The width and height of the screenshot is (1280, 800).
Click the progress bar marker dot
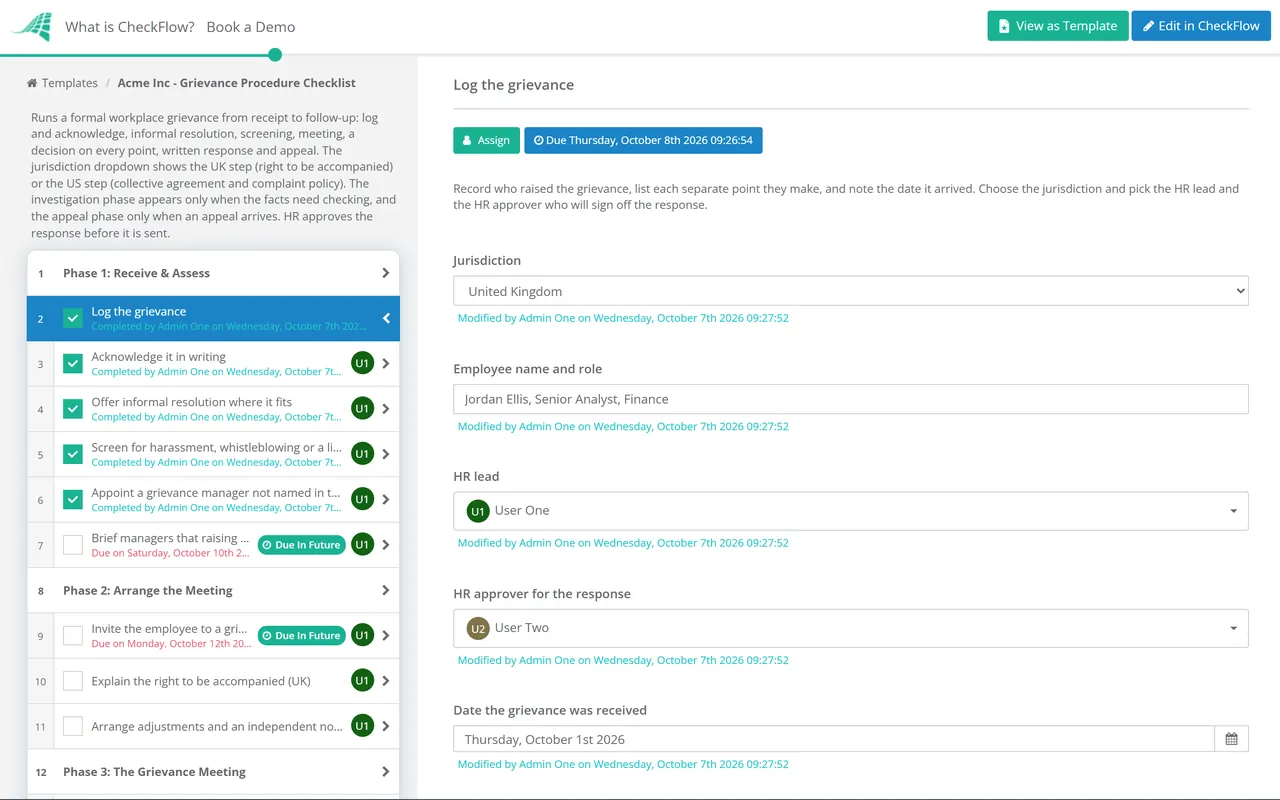pos(275,55)
